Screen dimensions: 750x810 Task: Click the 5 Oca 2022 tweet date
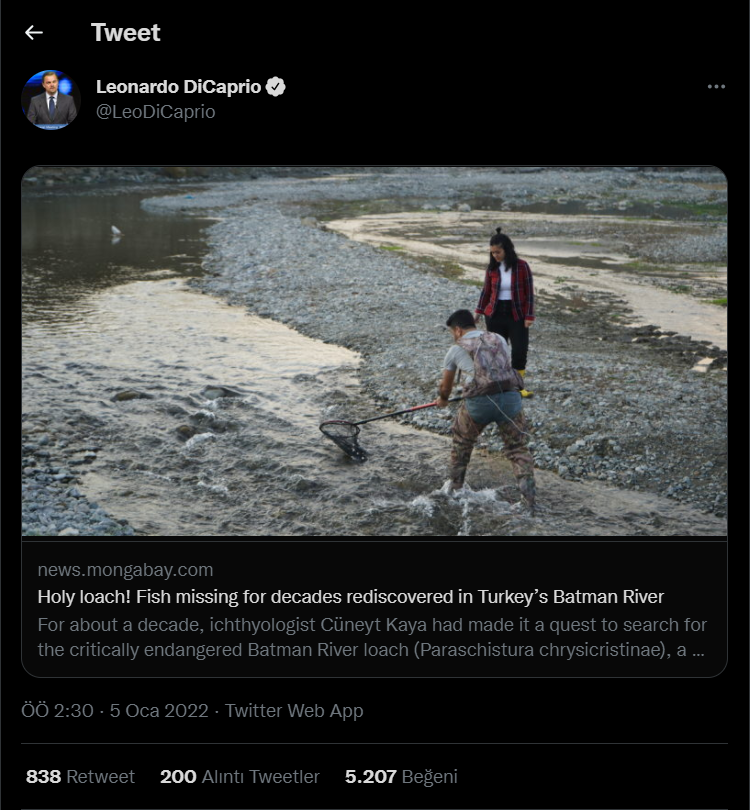(x=159, y=711)
